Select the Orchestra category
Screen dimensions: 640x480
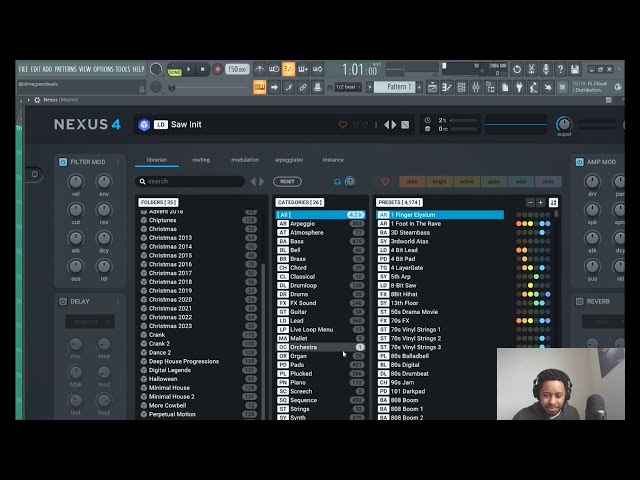(321, 347)
